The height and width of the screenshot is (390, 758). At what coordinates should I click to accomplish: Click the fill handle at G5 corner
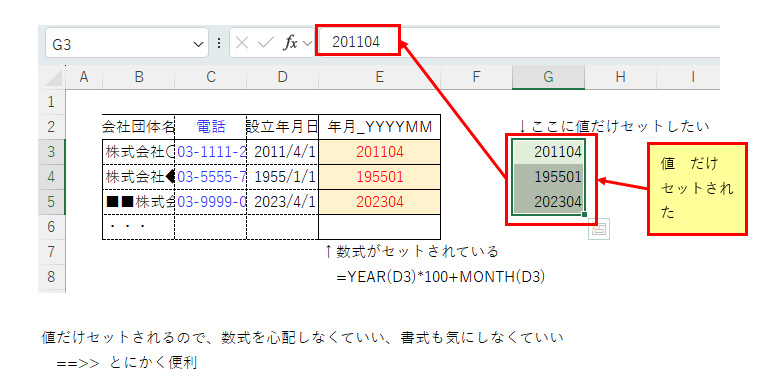pyautogui.click(x=585, y=215)
